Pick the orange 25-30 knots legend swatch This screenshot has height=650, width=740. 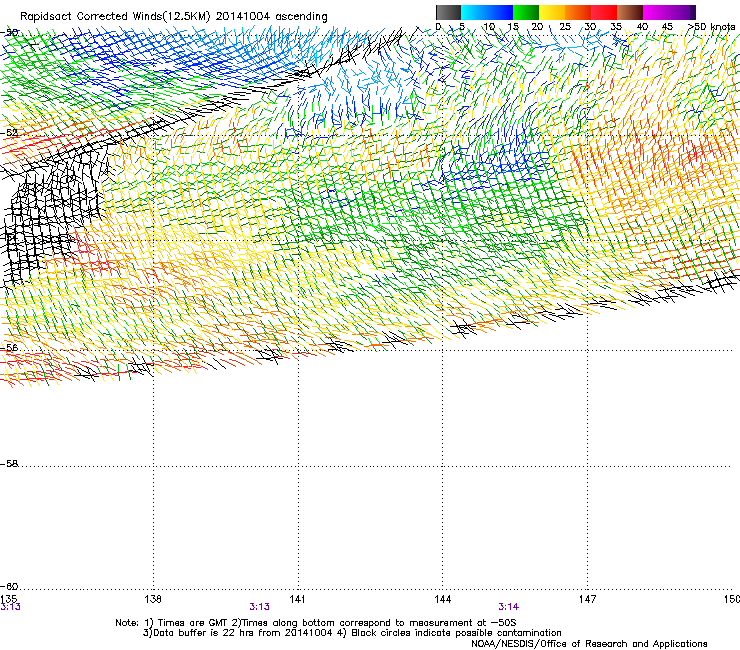[x=578, y=12]
